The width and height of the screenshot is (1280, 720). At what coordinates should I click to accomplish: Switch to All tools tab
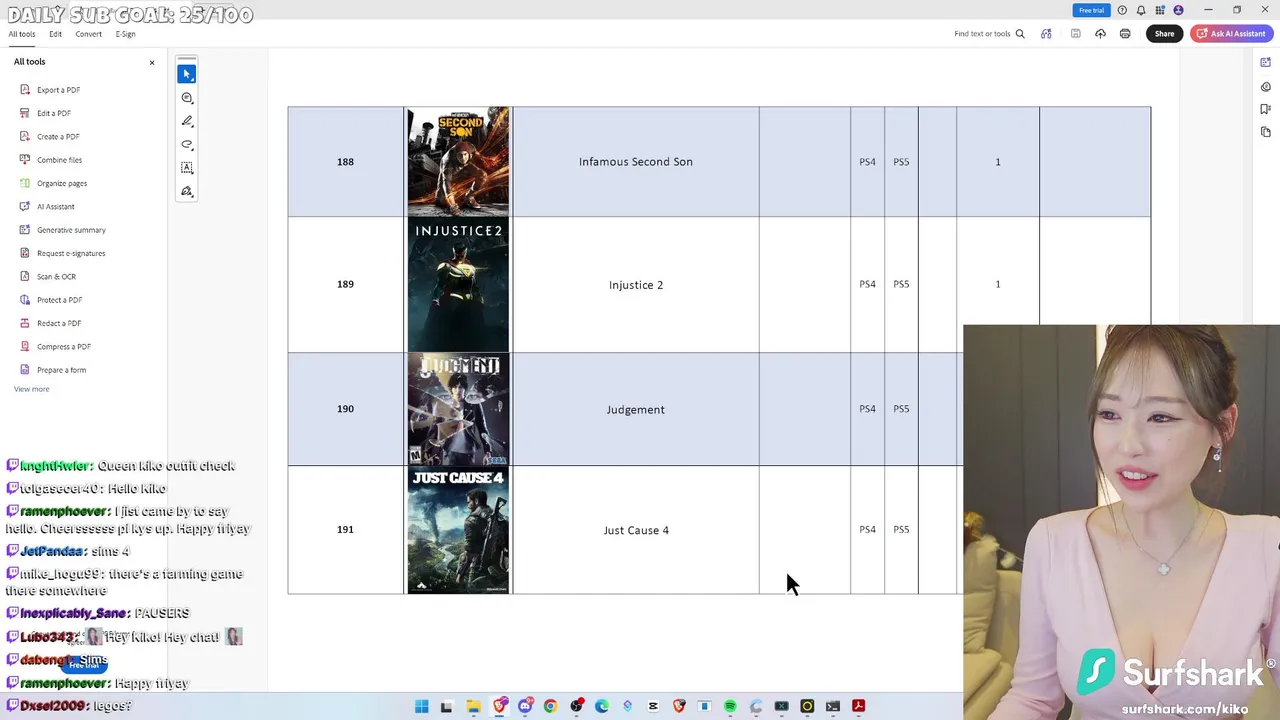[22, 34]
